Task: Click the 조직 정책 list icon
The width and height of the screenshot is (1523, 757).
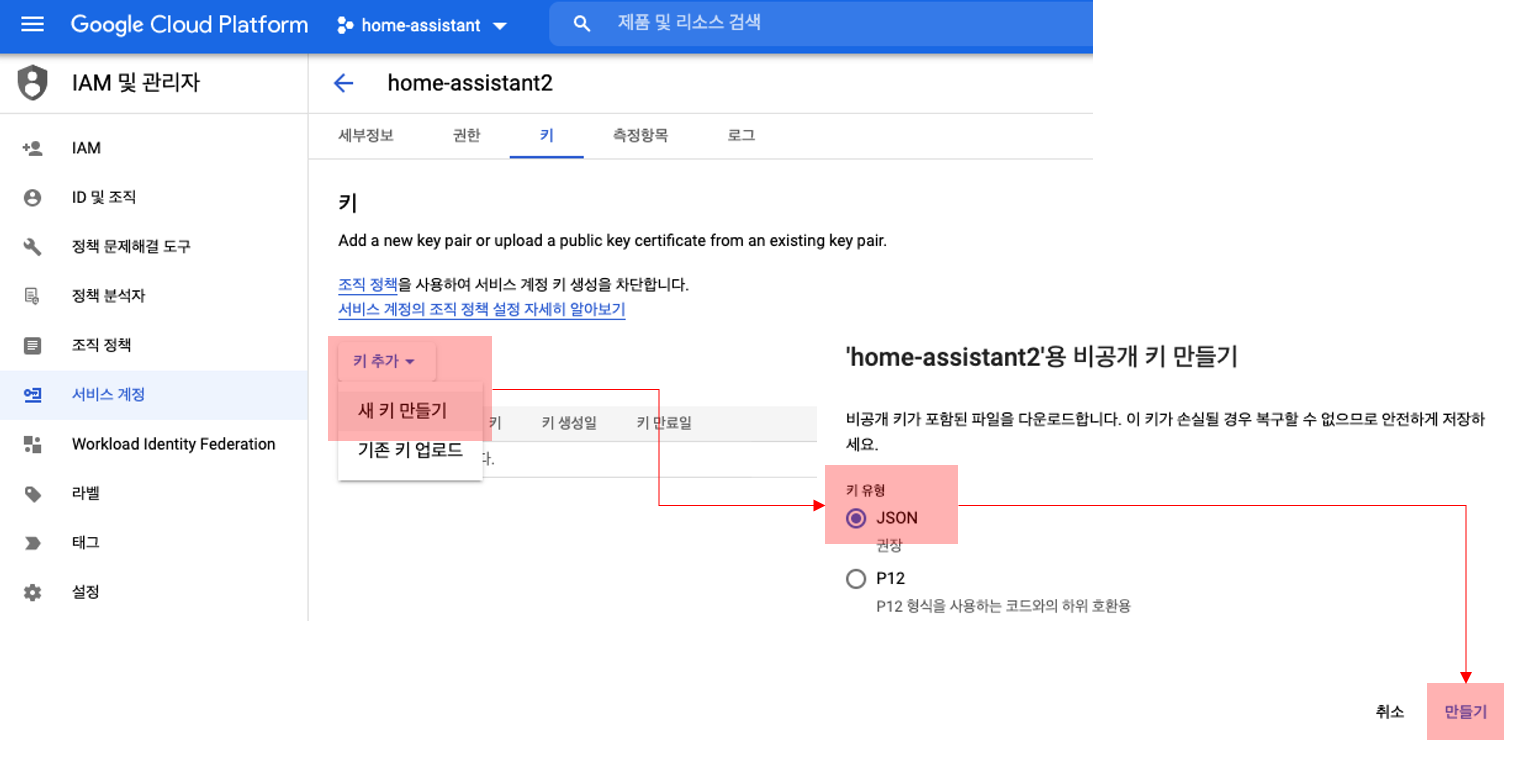Action: coord(32,345)
